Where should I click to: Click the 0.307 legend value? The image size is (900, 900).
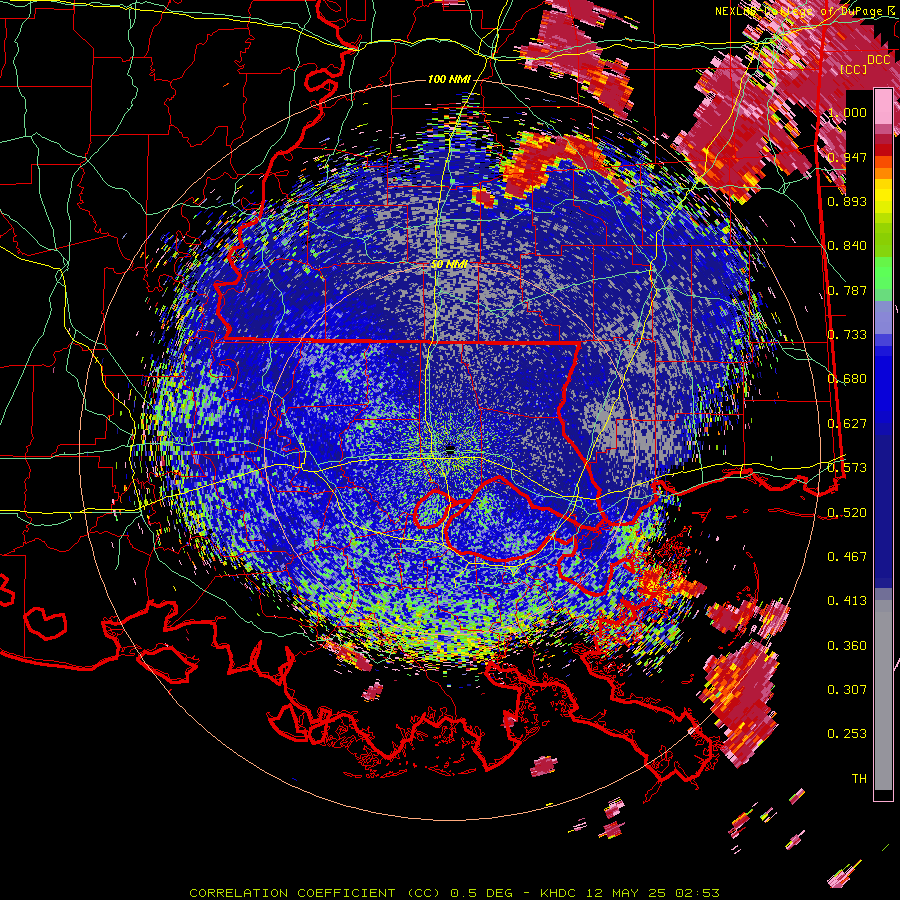[x=847, y=690]
